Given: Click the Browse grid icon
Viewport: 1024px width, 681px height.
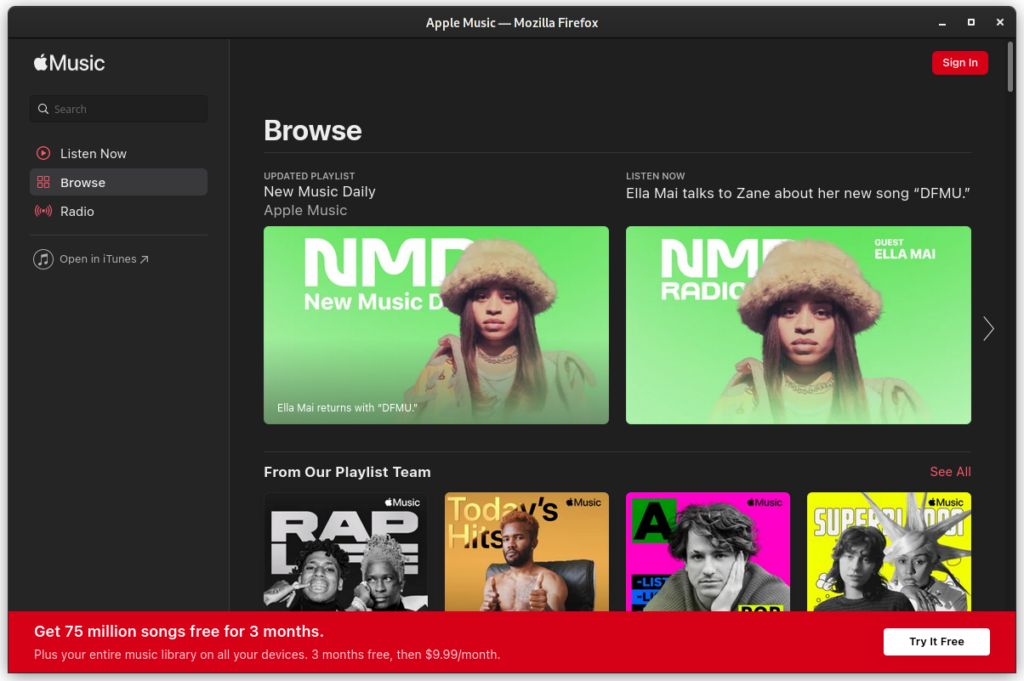Looking at the screenshot, I should (x=43, y=182).
